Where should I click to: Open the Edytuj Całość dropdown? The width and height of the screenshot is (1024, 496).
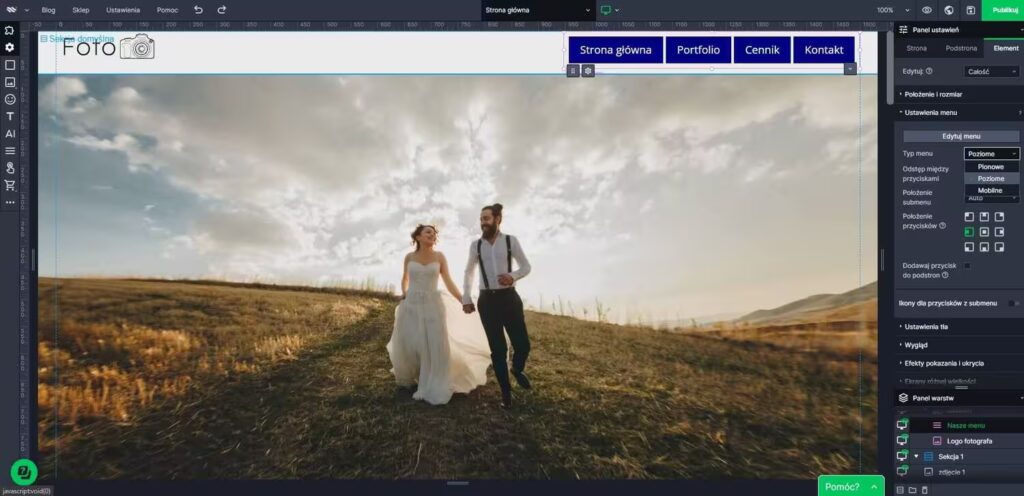tap(991, 72)
